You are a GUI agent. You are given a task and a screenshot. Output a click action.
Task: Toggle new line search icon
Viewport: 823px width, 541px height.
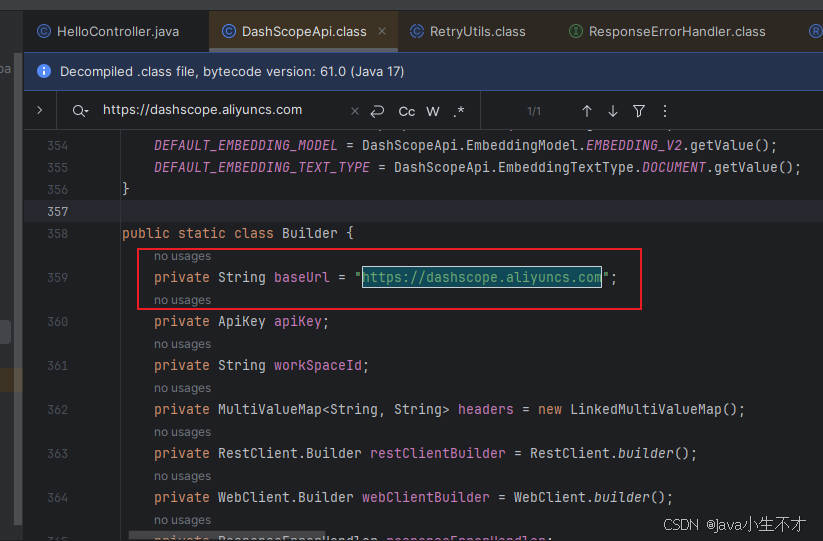tap(377, 111)
